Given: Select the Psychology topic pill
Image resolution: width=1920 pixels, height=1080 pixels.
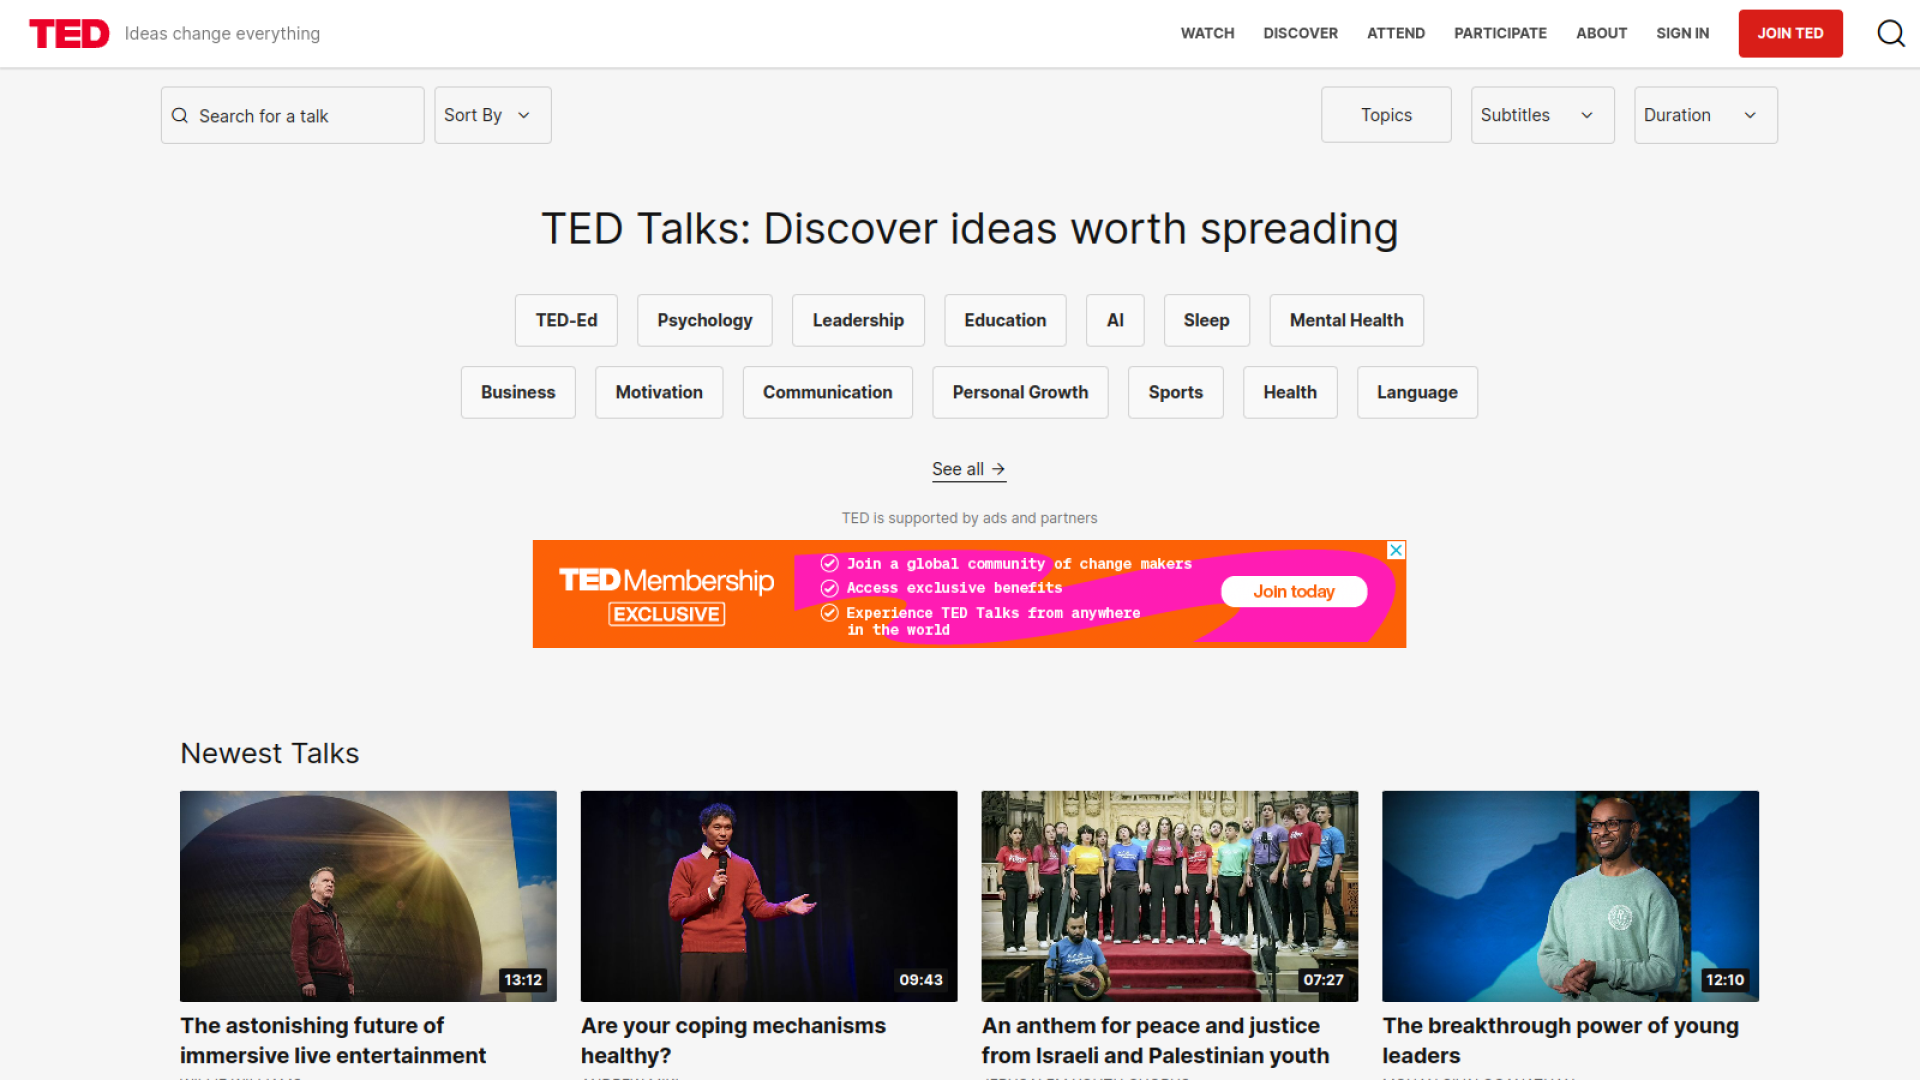Looking at the screenshot, I should pyautogui.click(x=704, y=320).
